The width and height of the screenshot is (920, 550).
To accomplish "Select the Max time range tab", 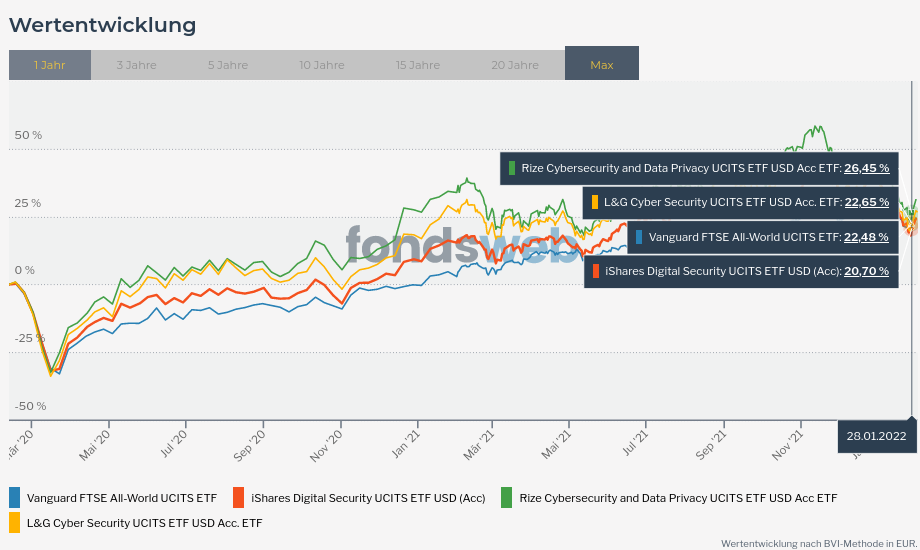I will coord(602,65).
